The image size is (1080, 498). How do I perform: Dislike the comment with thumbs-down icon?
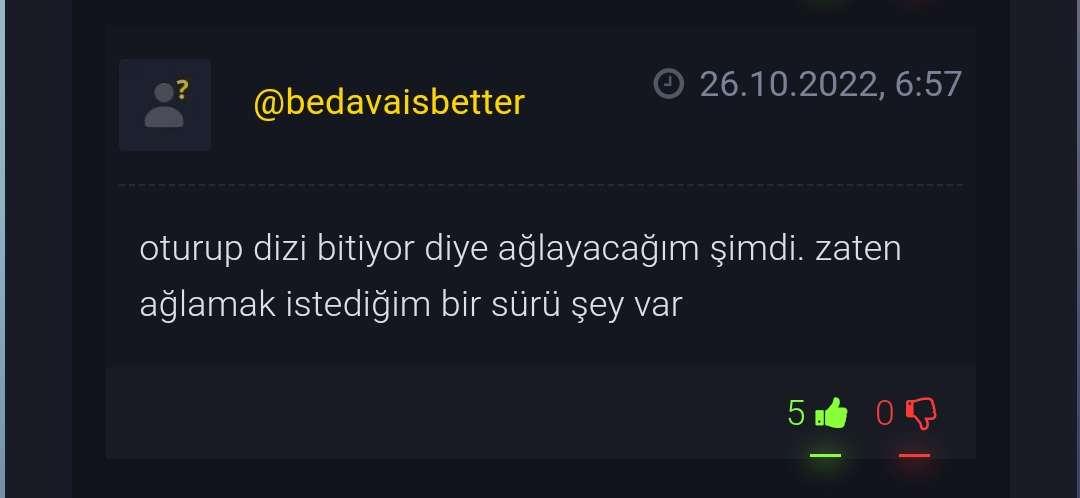pos(921,414)
